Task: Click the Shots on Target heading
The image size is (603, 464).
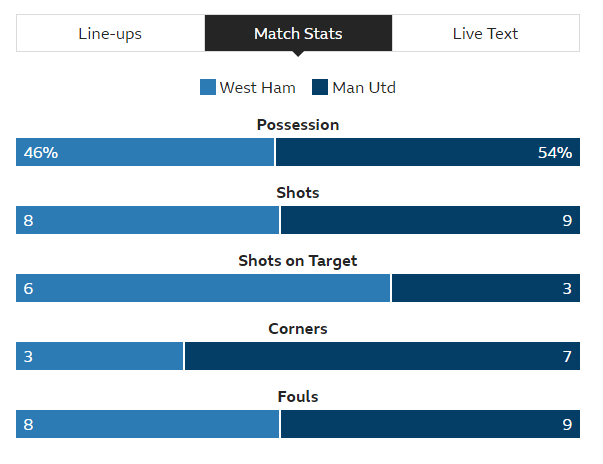Action: pos(298,261)
